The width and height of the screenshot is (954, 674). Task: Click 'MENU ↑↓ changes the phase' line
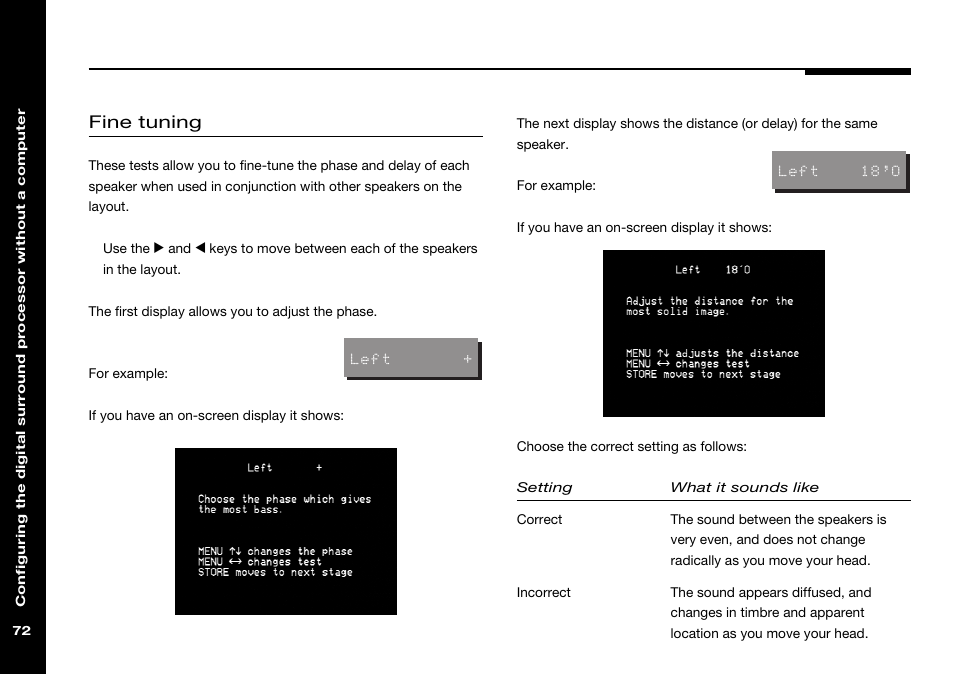[276, 552]
